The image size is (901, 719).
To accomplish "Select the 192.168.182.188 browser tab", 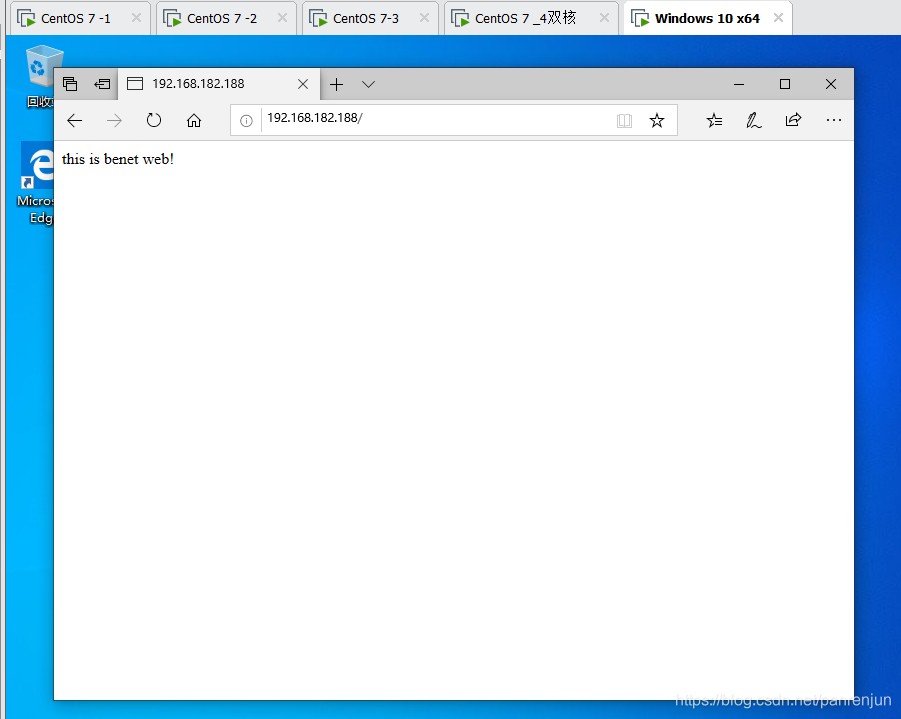I will click(219, 84).
